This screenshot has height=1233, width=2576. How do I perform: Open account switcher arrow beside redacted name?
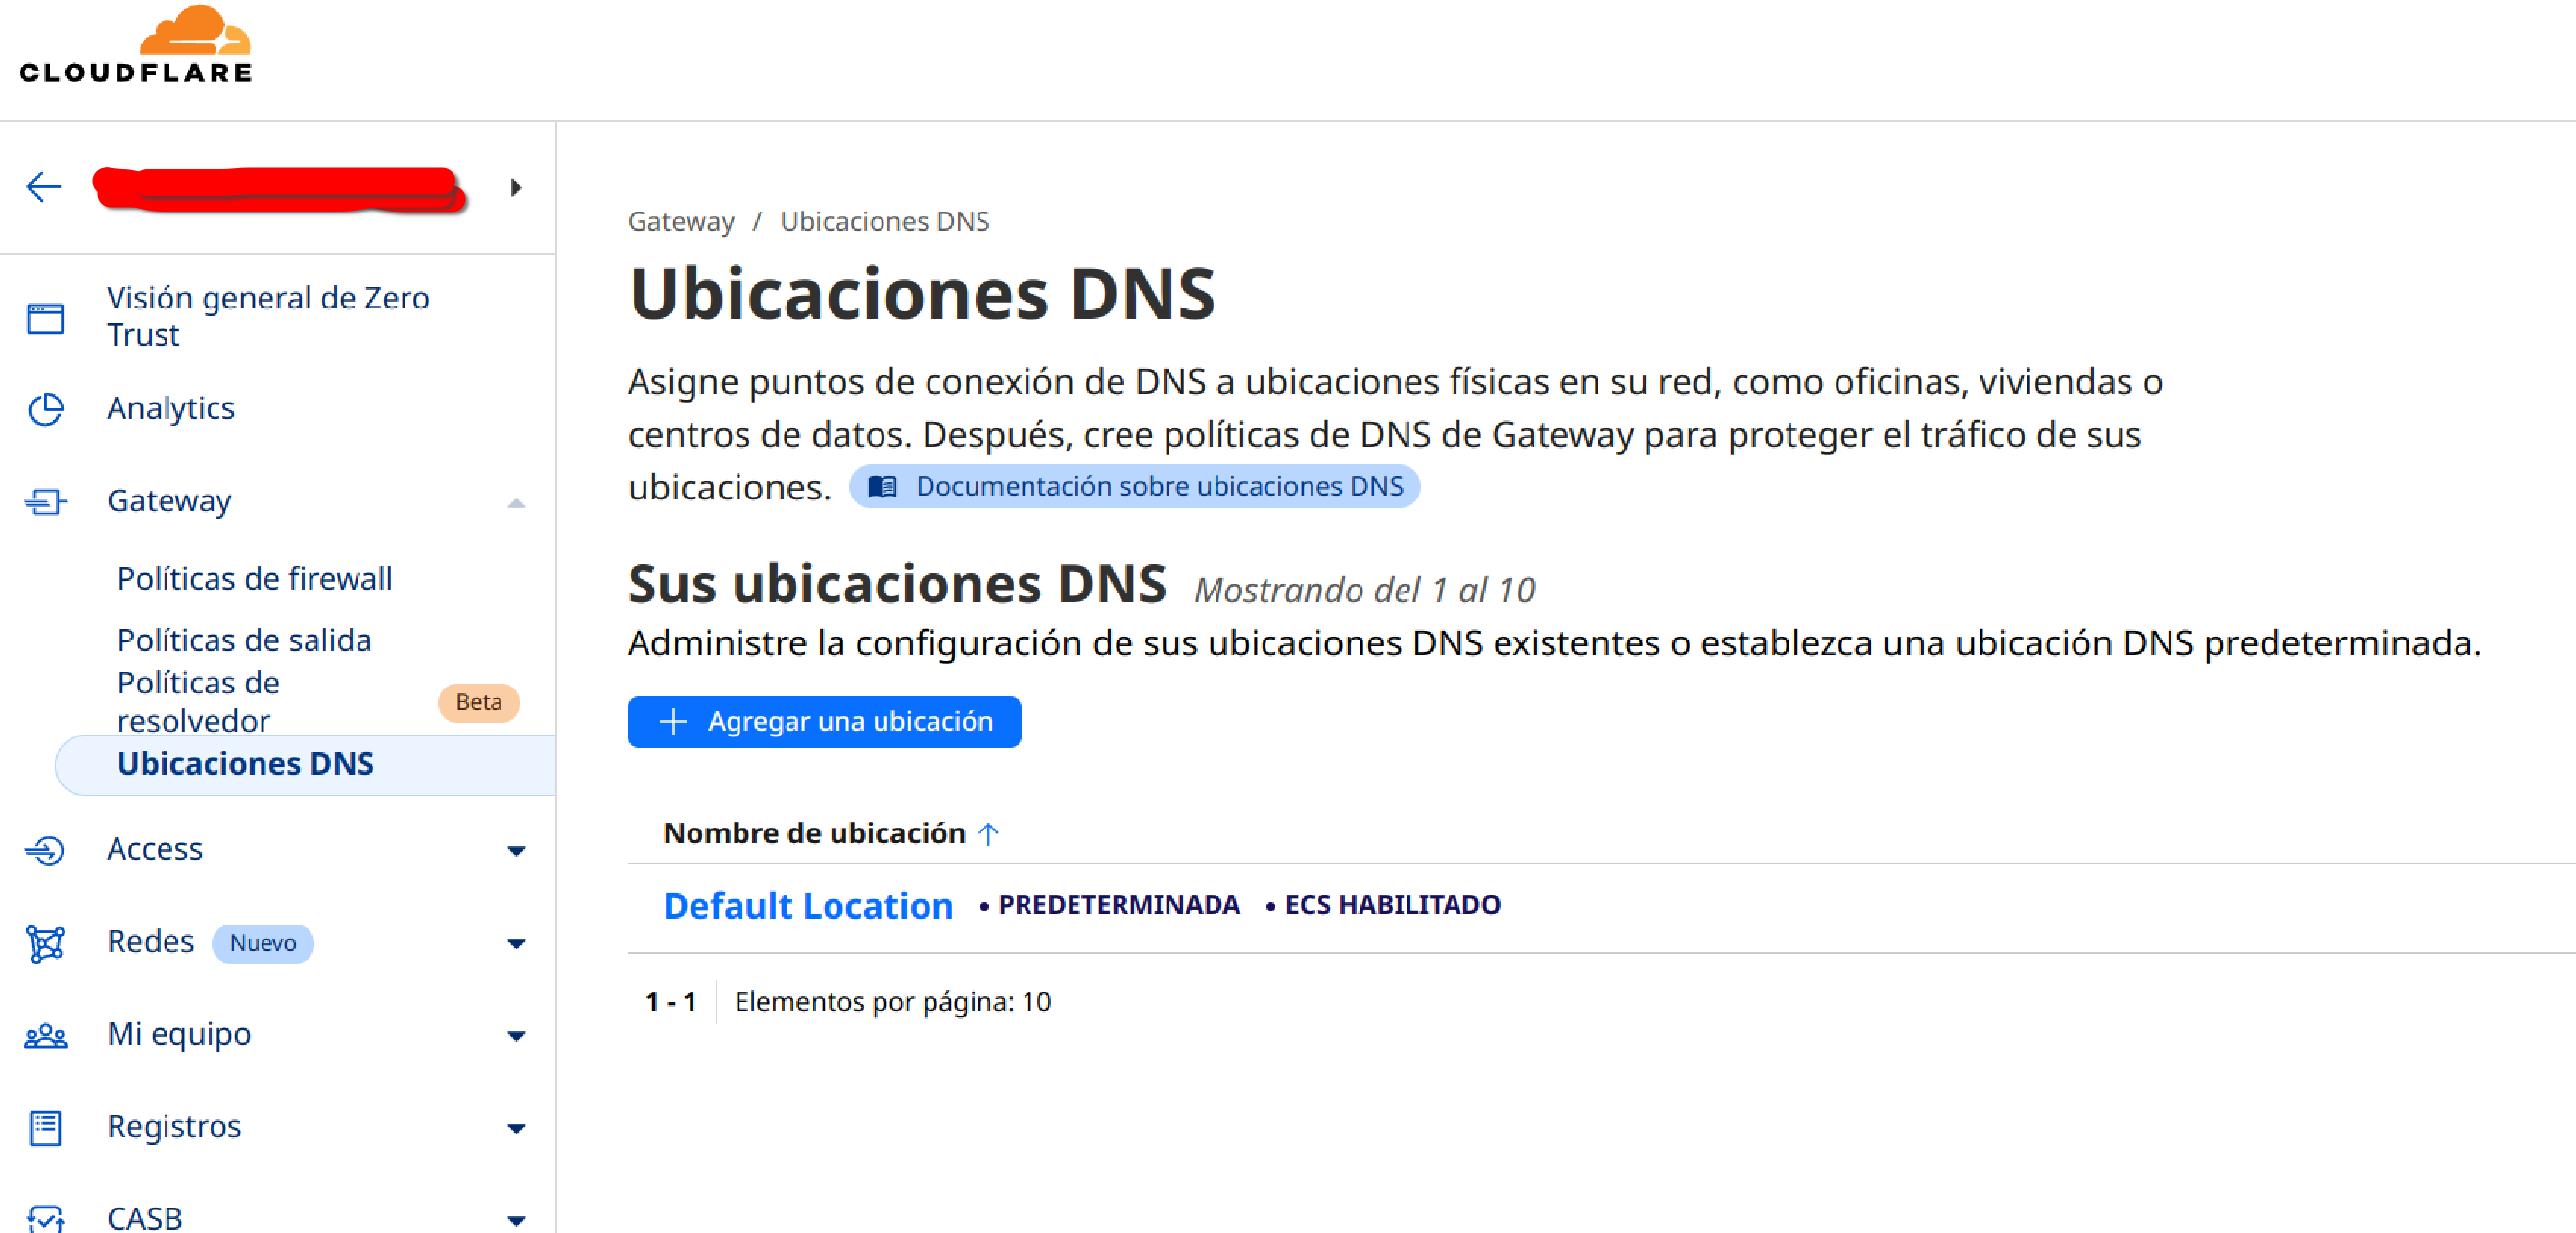click(516, 187)
